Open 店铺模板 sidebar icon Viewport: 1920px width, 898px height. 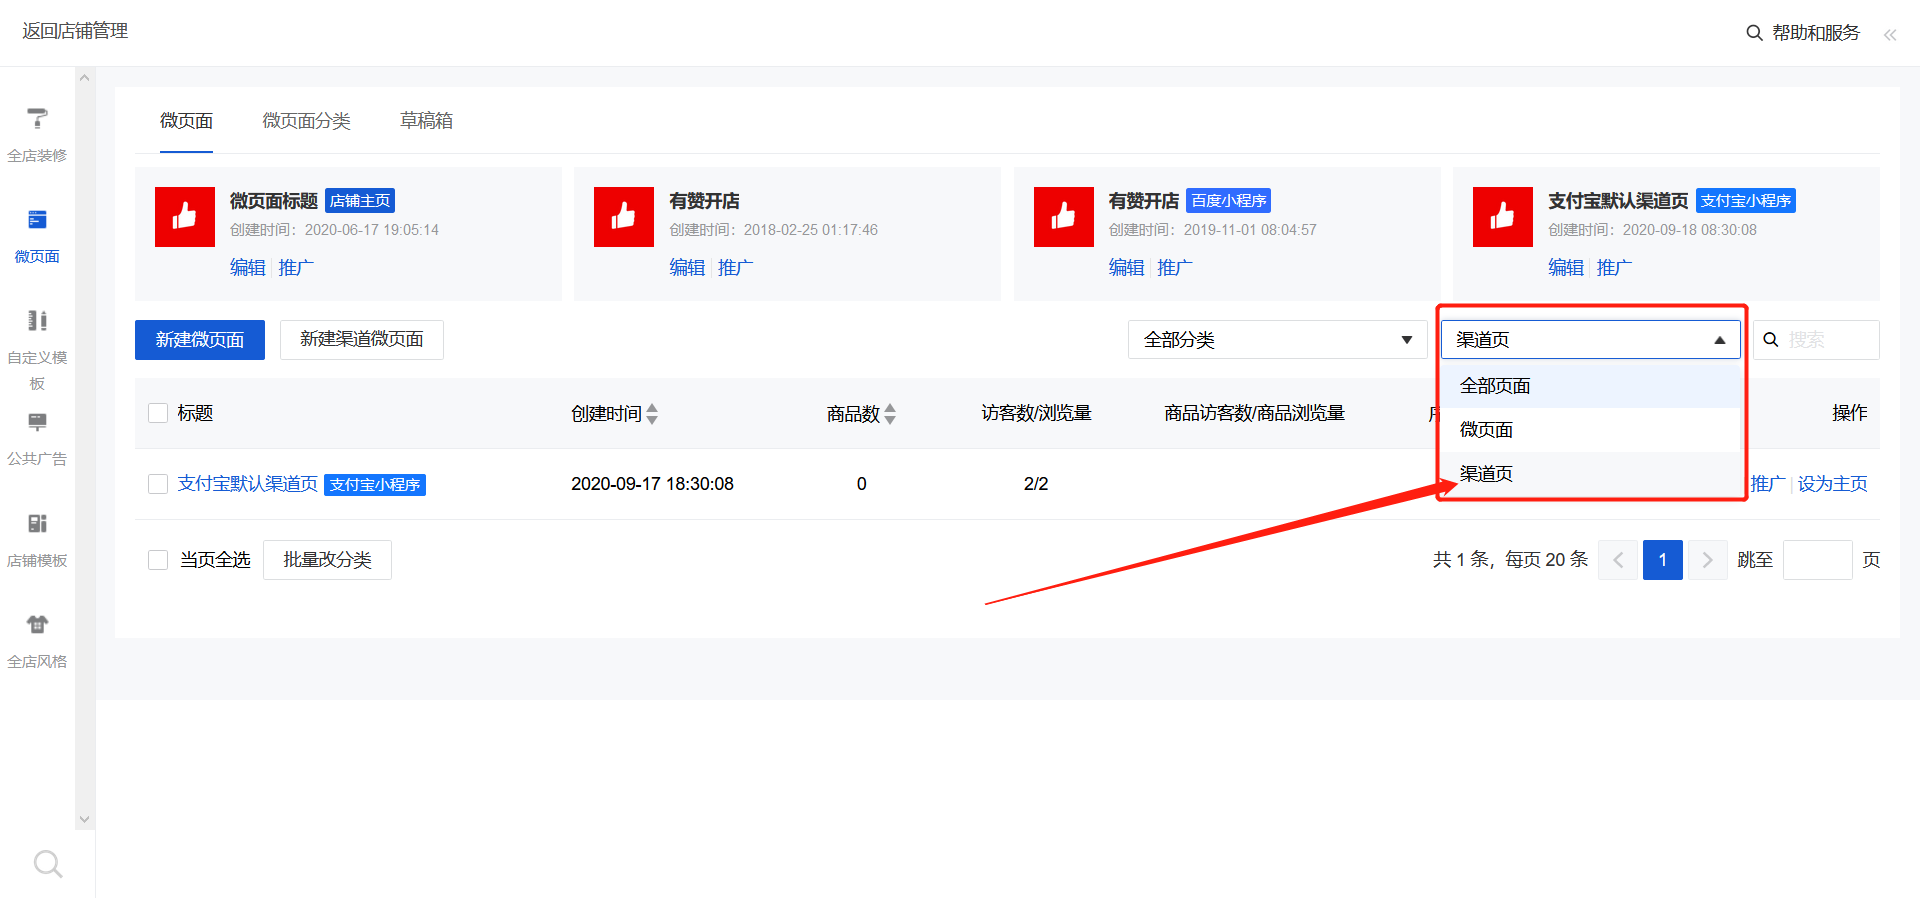[x=37, y=523]
